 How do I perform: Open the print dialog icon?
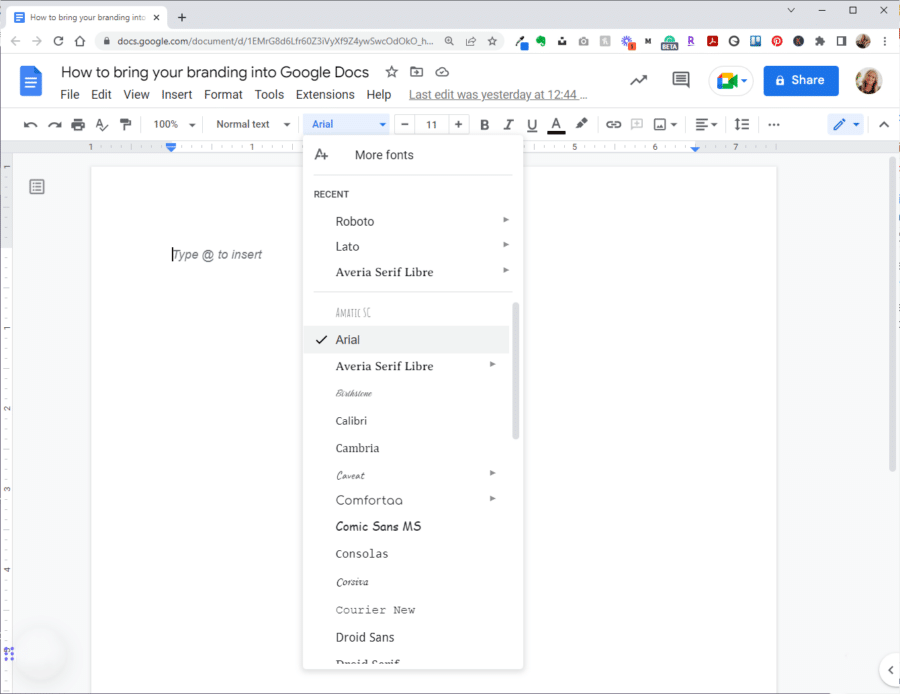[77, 124]
